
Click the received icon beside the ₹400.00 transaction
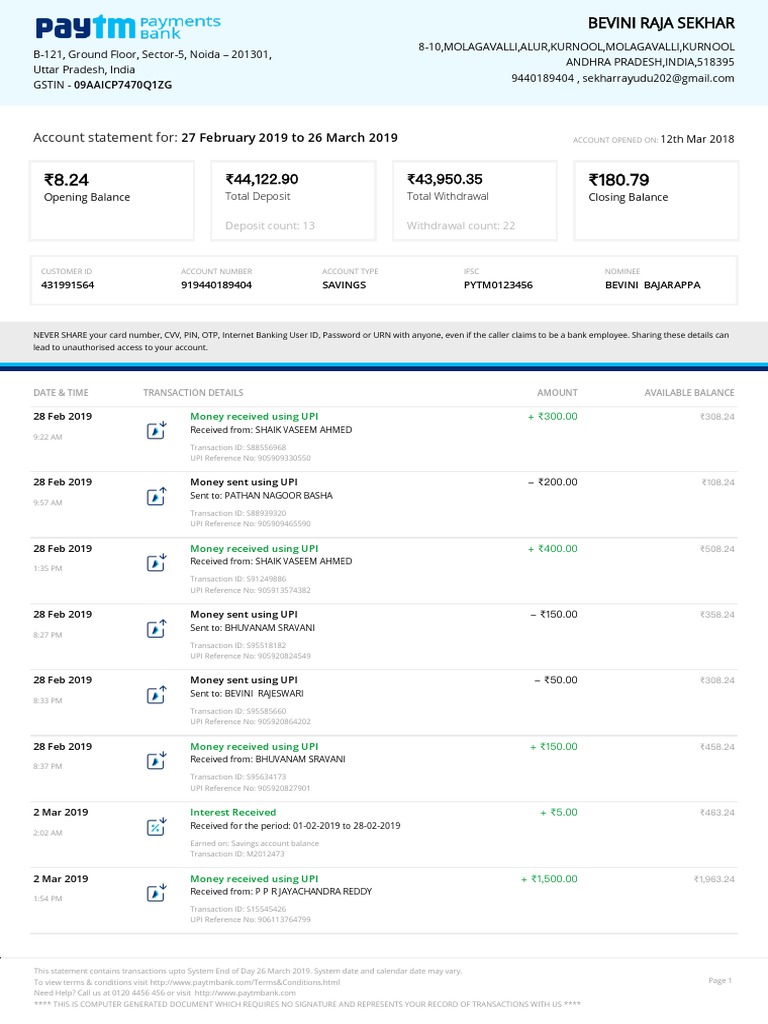[x=156, y=563]
